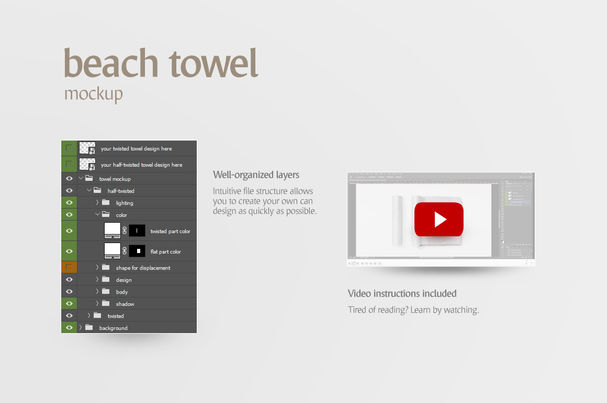
Task: Hide the 'towel mockup' group
Action: point(69,178)
